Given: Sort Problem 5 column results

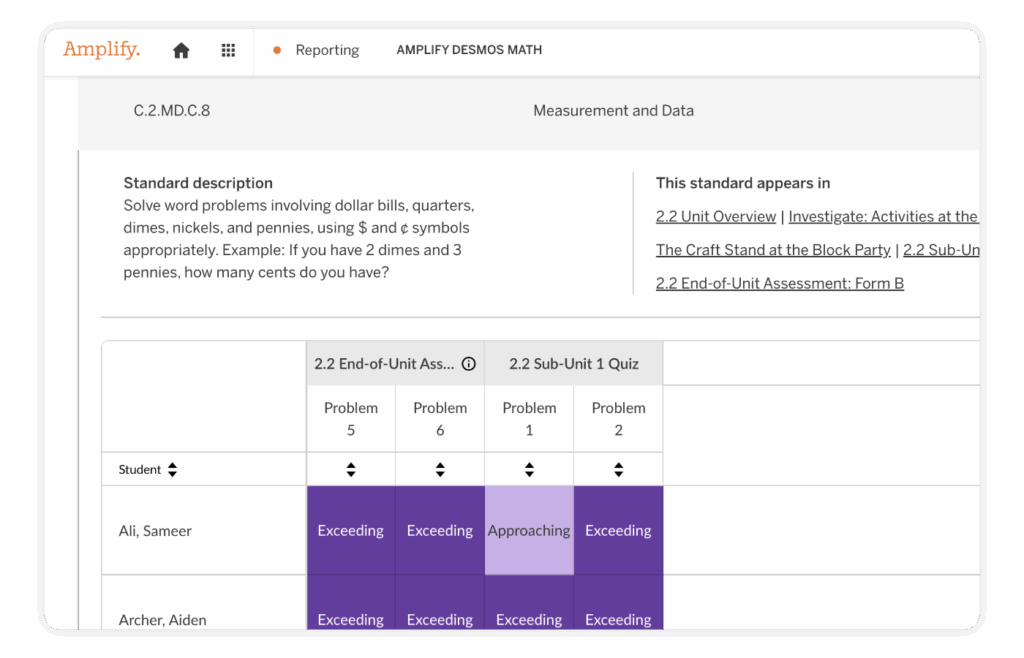Looking at the screenshot, I should pyautogui.click(x=351, y=470).
